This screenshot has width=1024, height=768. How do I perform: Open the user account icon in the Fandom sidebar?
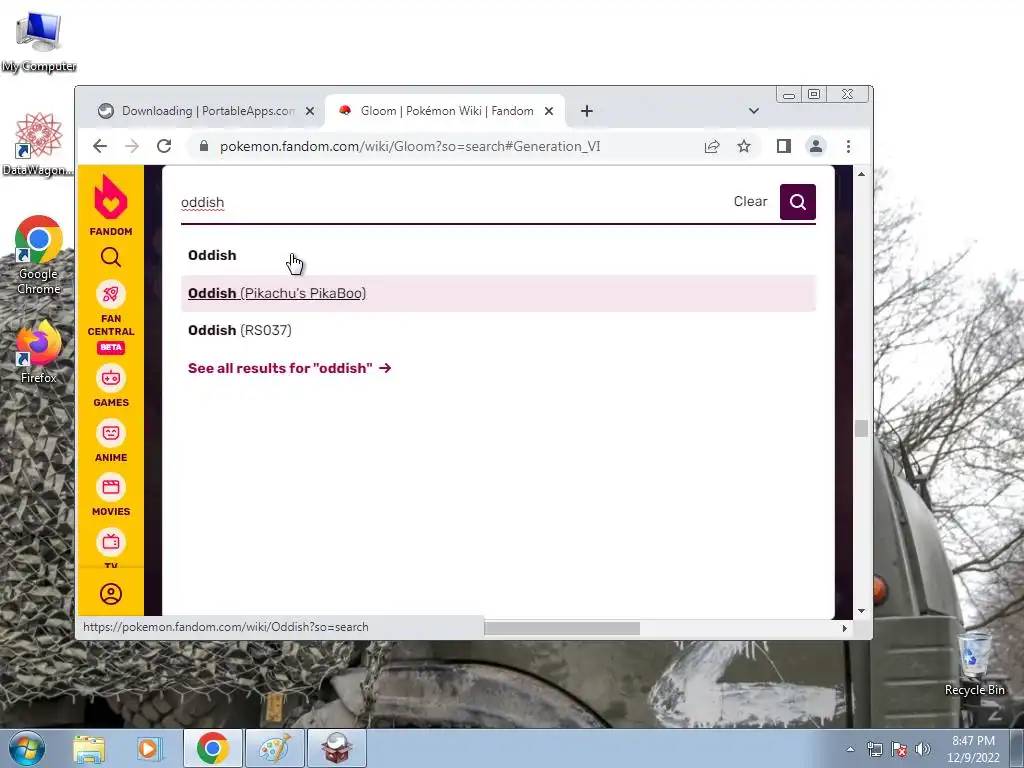pos(110,594)
